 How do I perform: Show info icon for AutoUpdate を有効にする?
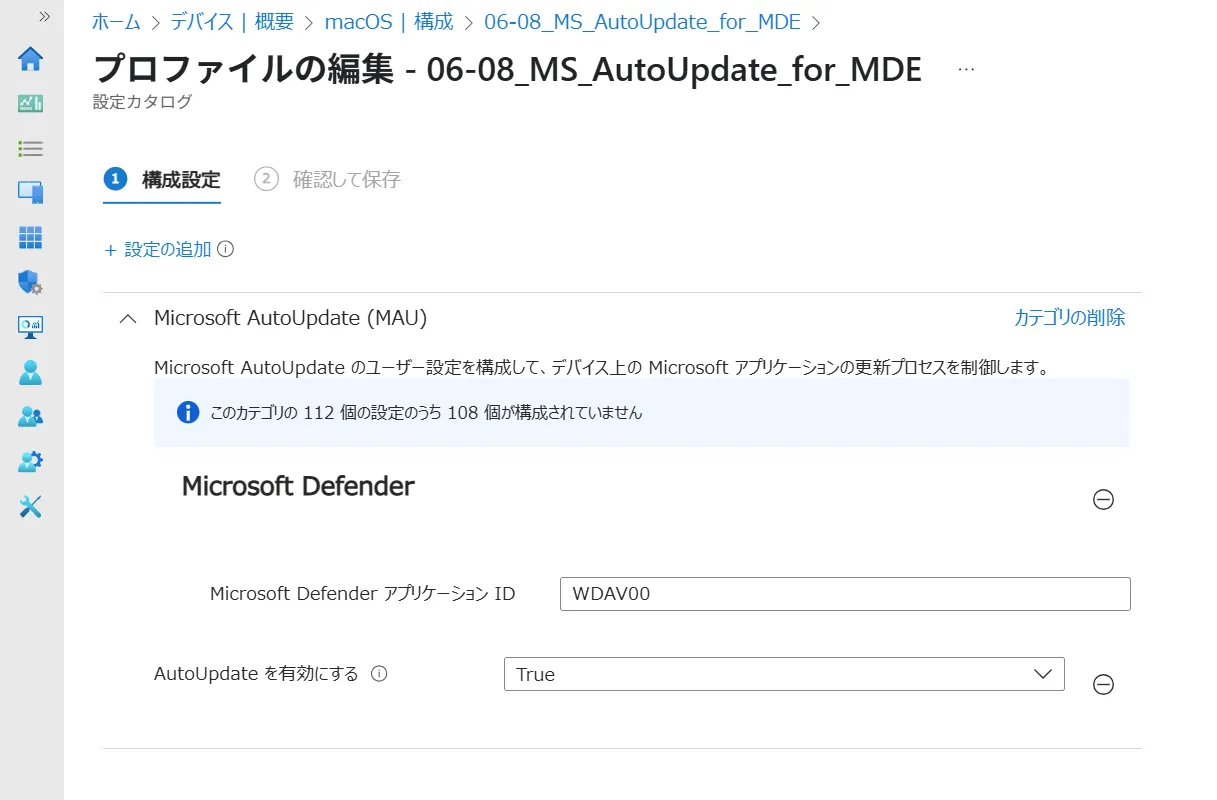point(379,674)
